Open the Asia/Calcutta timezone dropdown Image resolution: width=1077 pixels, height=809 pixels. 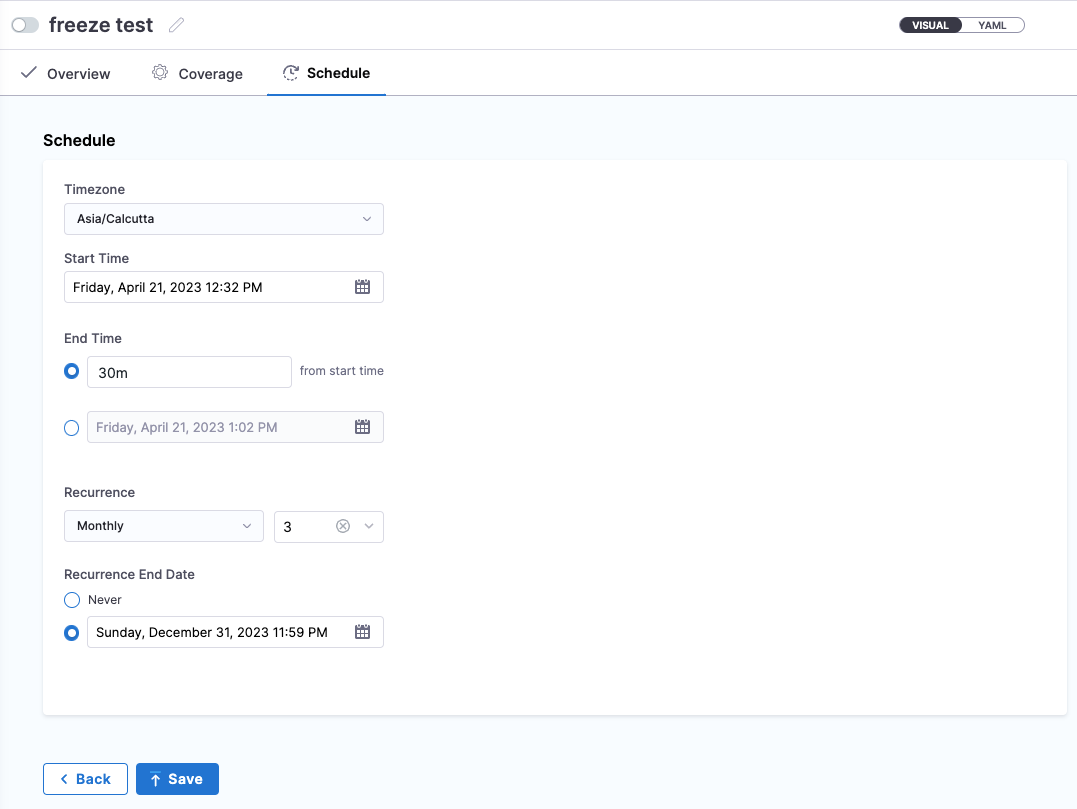click(x=223, y=219)
